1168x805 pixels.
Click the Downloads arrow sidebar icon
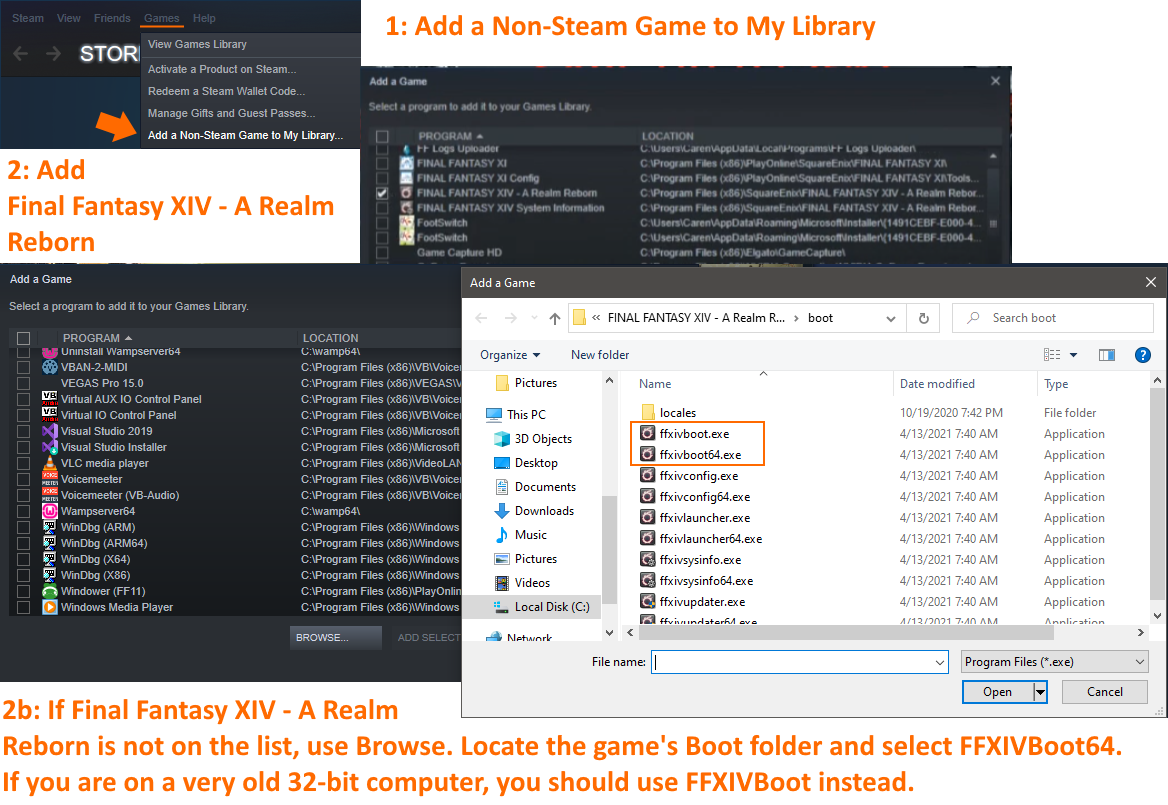coord(502,511)
